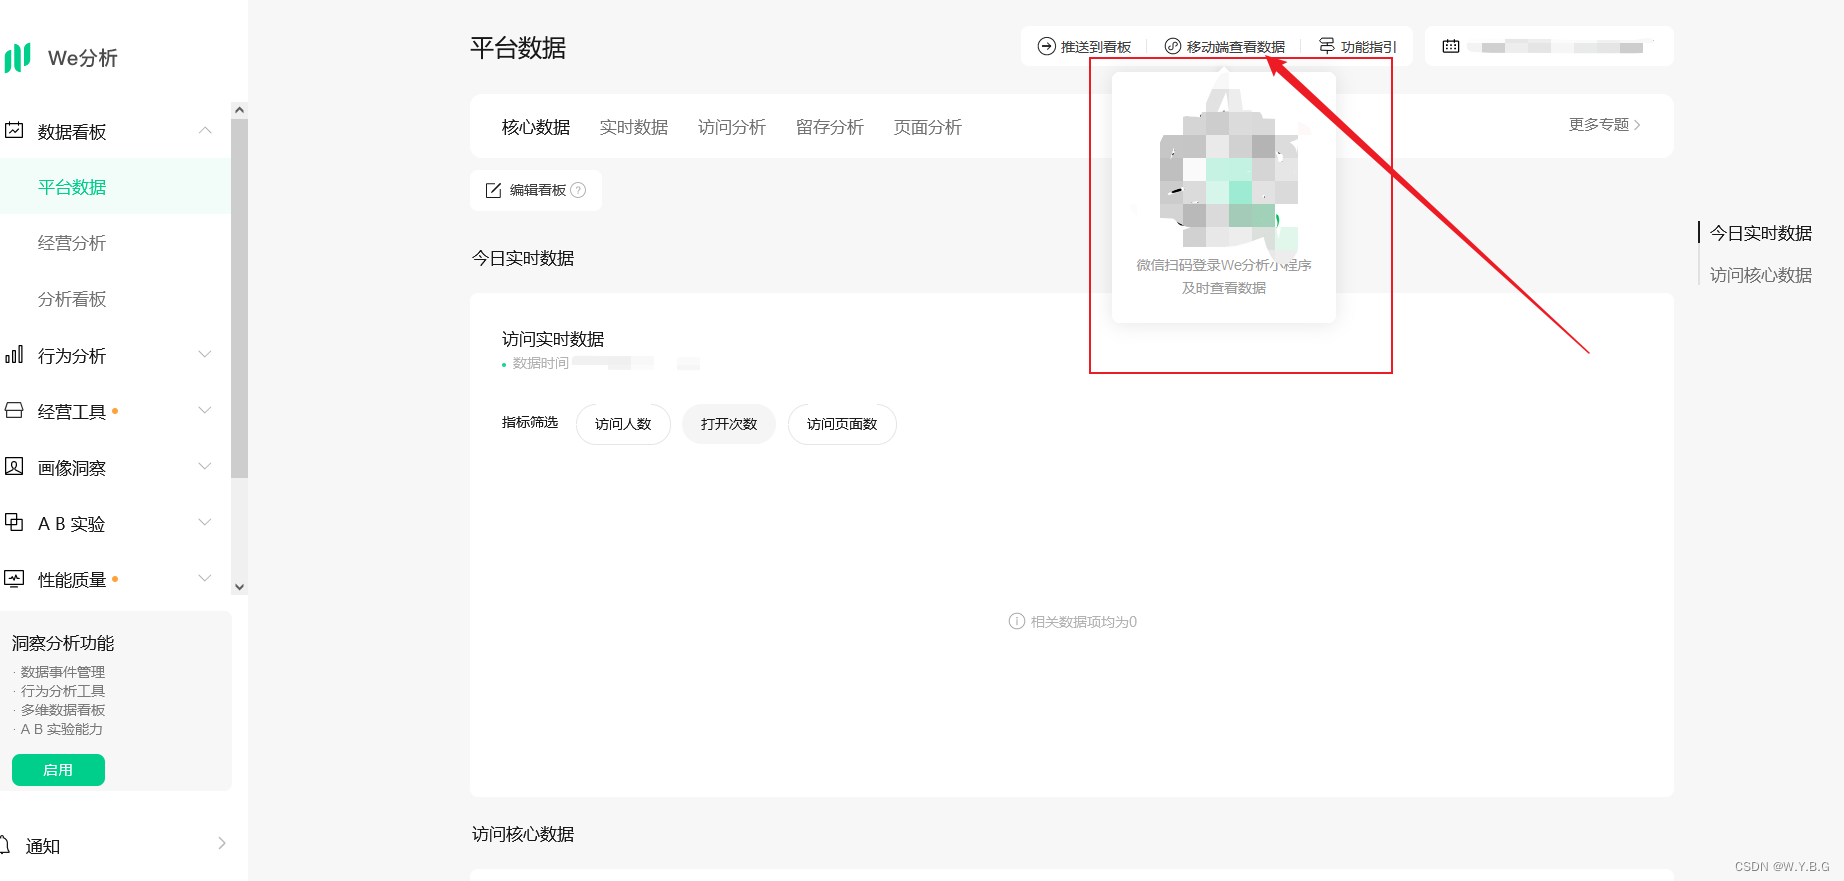Switch to the 访问分析 tab
This screenshot has height=881, width=1844.
pos(732,127)
